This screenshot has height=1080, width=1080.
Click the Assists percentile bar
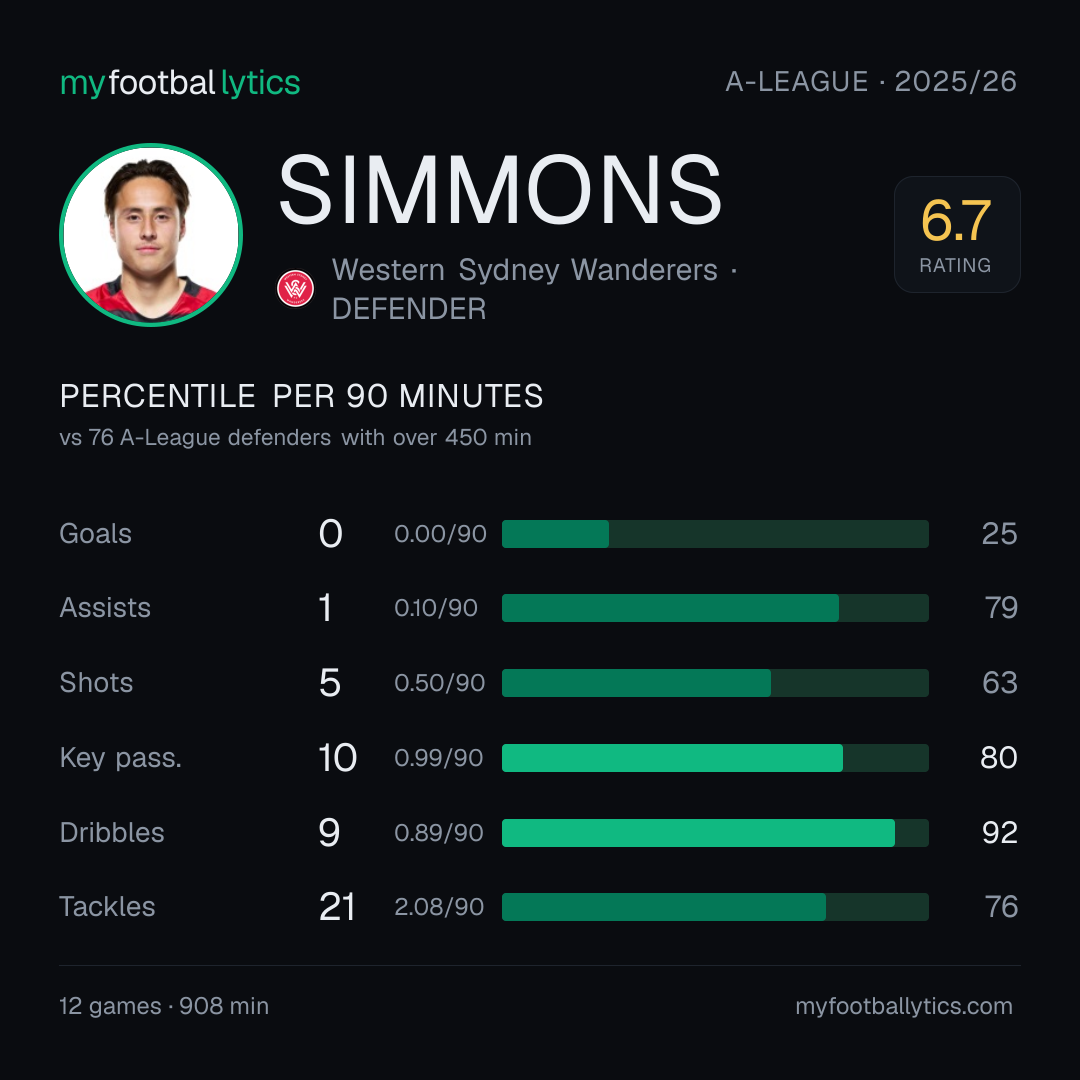pos(715,608)
